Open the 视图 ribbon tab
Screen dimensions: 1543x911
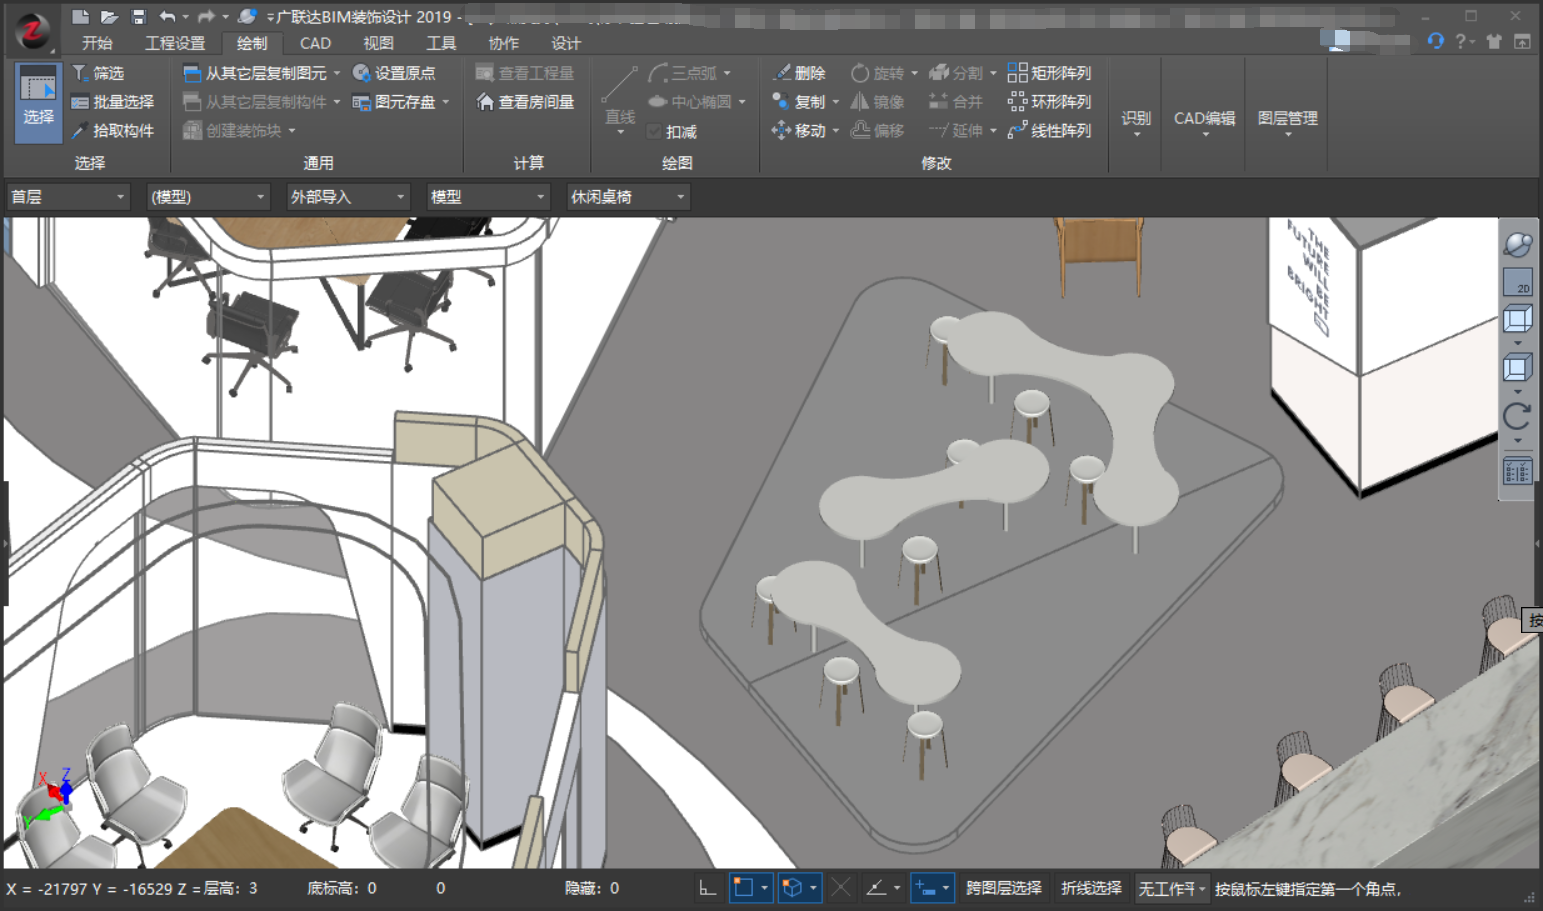pos(378,43)
